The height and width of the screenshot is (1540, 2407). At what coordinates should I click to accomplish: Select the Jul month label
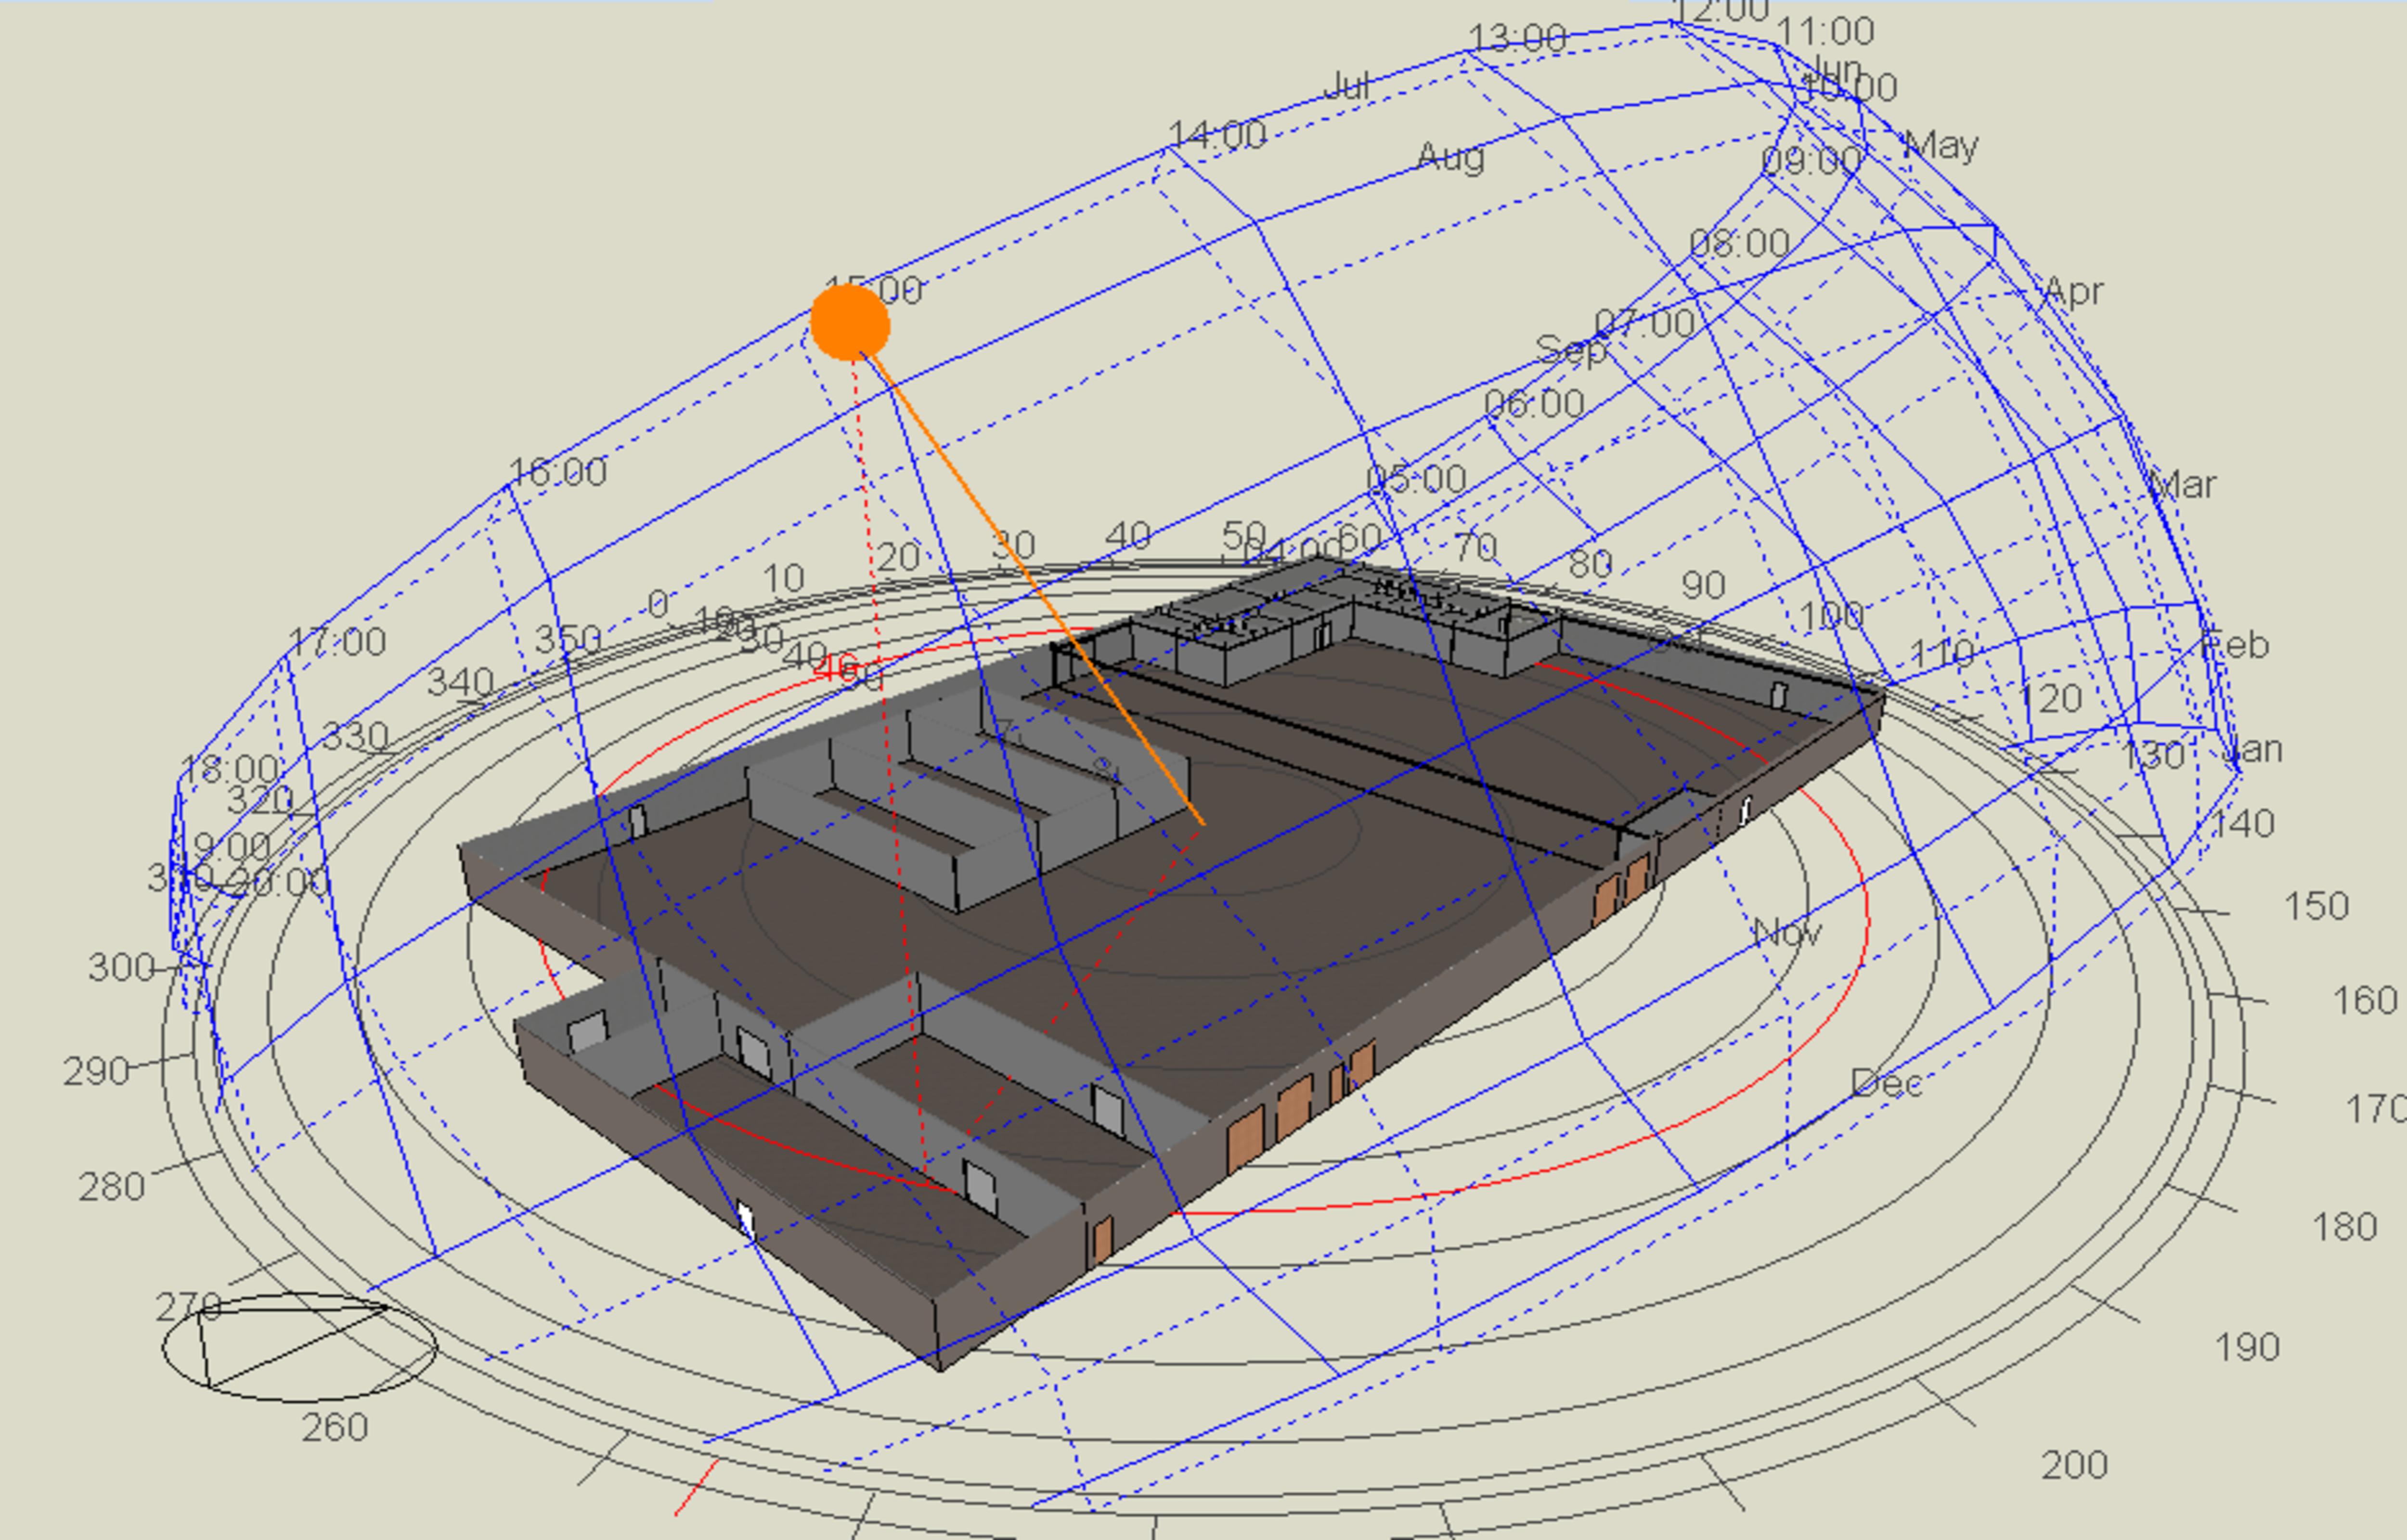[x=1346, y=86]
